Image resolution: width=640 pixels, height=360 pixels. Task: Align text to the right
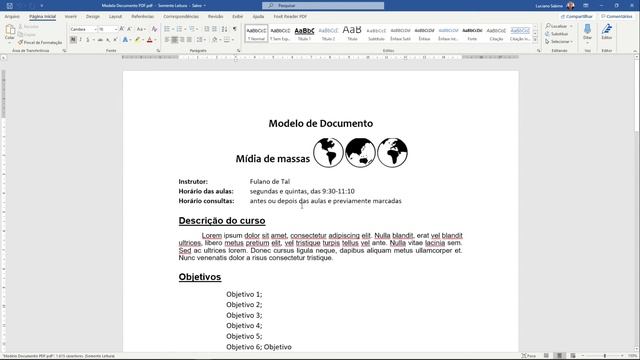[x=182, y=40]
